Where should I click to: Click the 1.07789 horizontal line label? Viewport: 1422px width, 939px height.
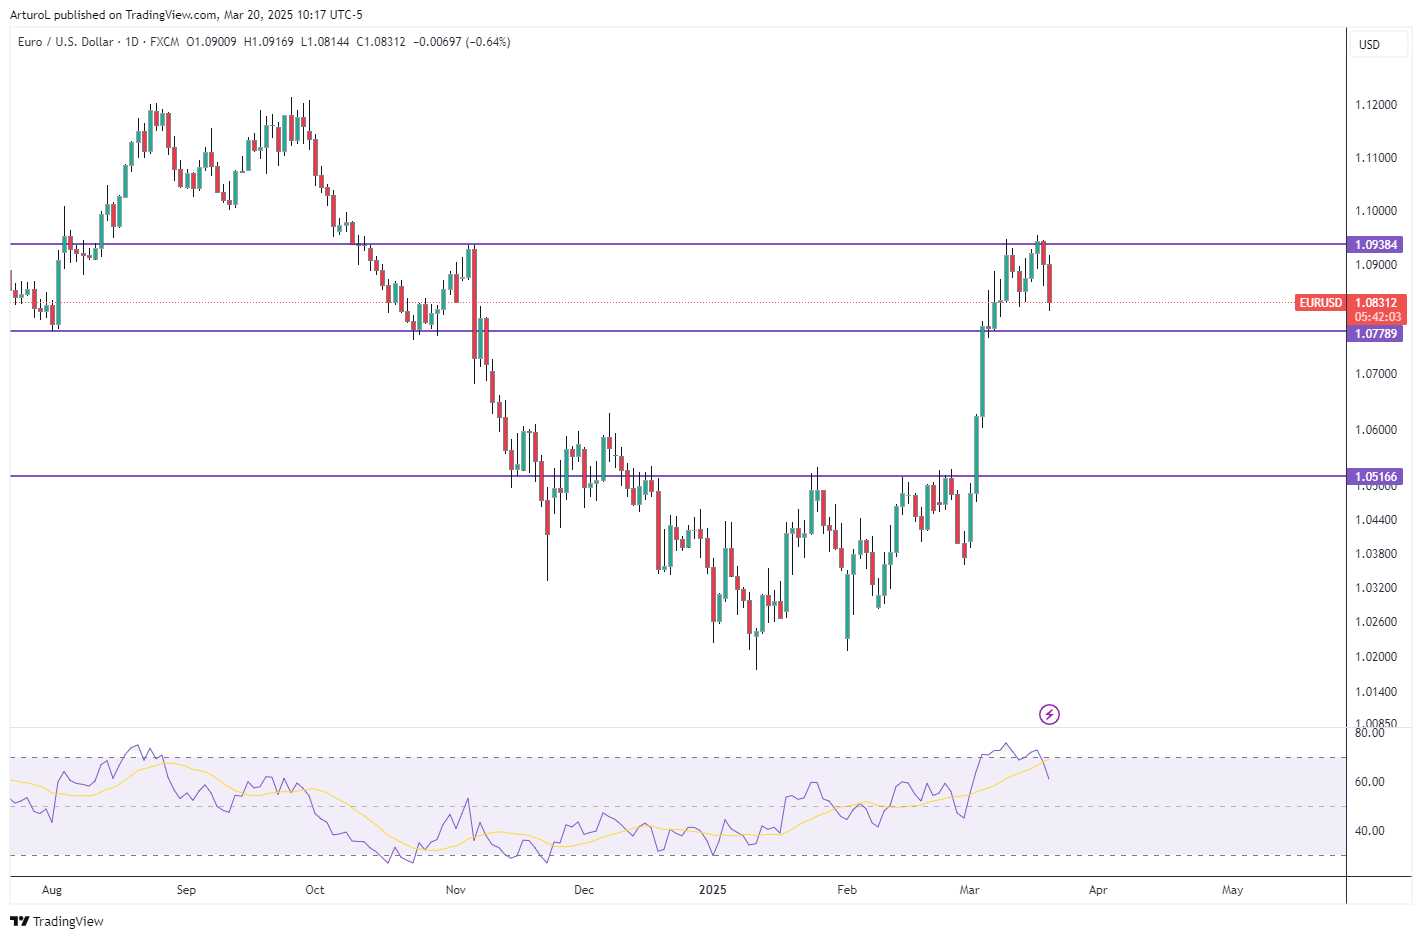(1376, 334)
